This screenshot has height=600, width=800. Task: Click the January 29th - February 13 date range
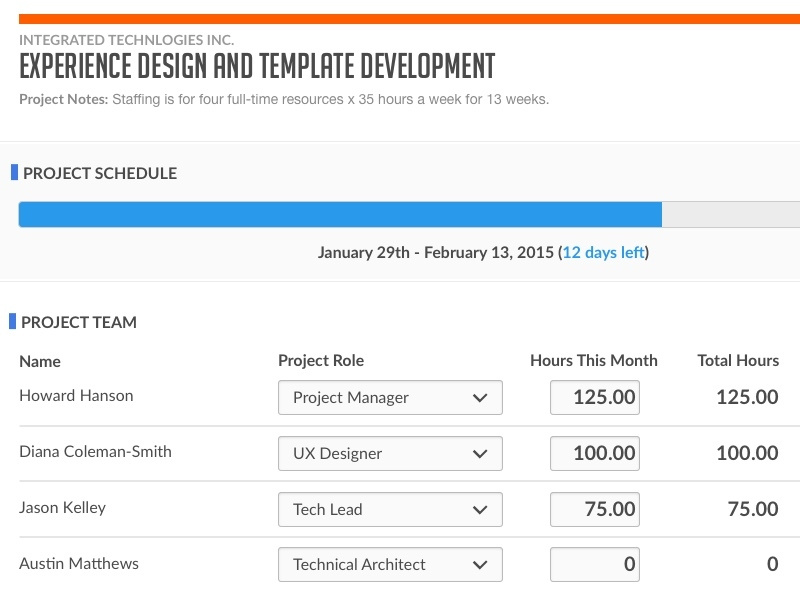click(436, 252)
